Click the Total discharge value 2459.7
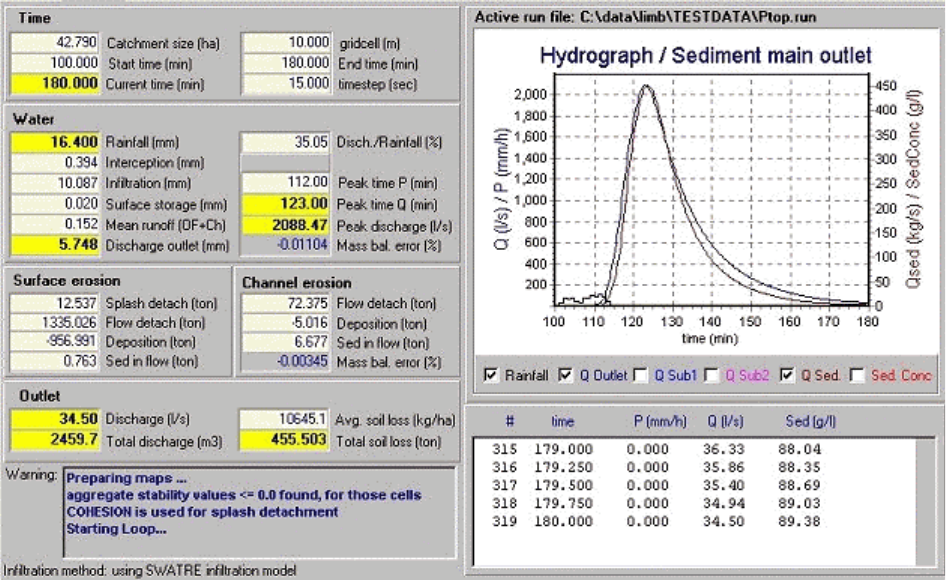This screenshot has height=580, width=946. coord(54,440)
